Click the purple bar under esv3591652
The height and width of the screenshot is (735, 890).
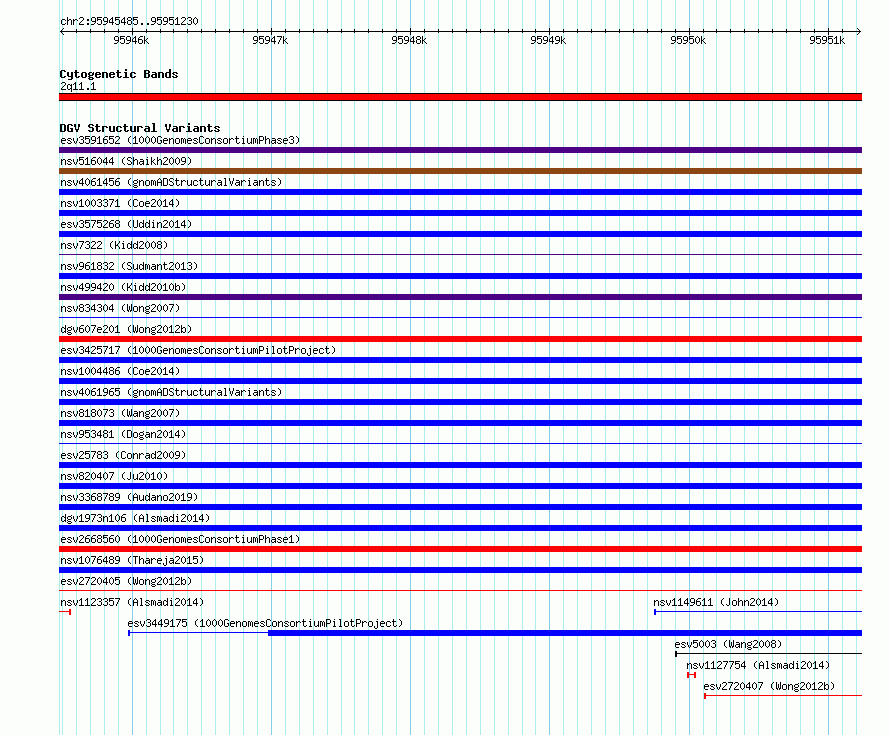point(460,150)
